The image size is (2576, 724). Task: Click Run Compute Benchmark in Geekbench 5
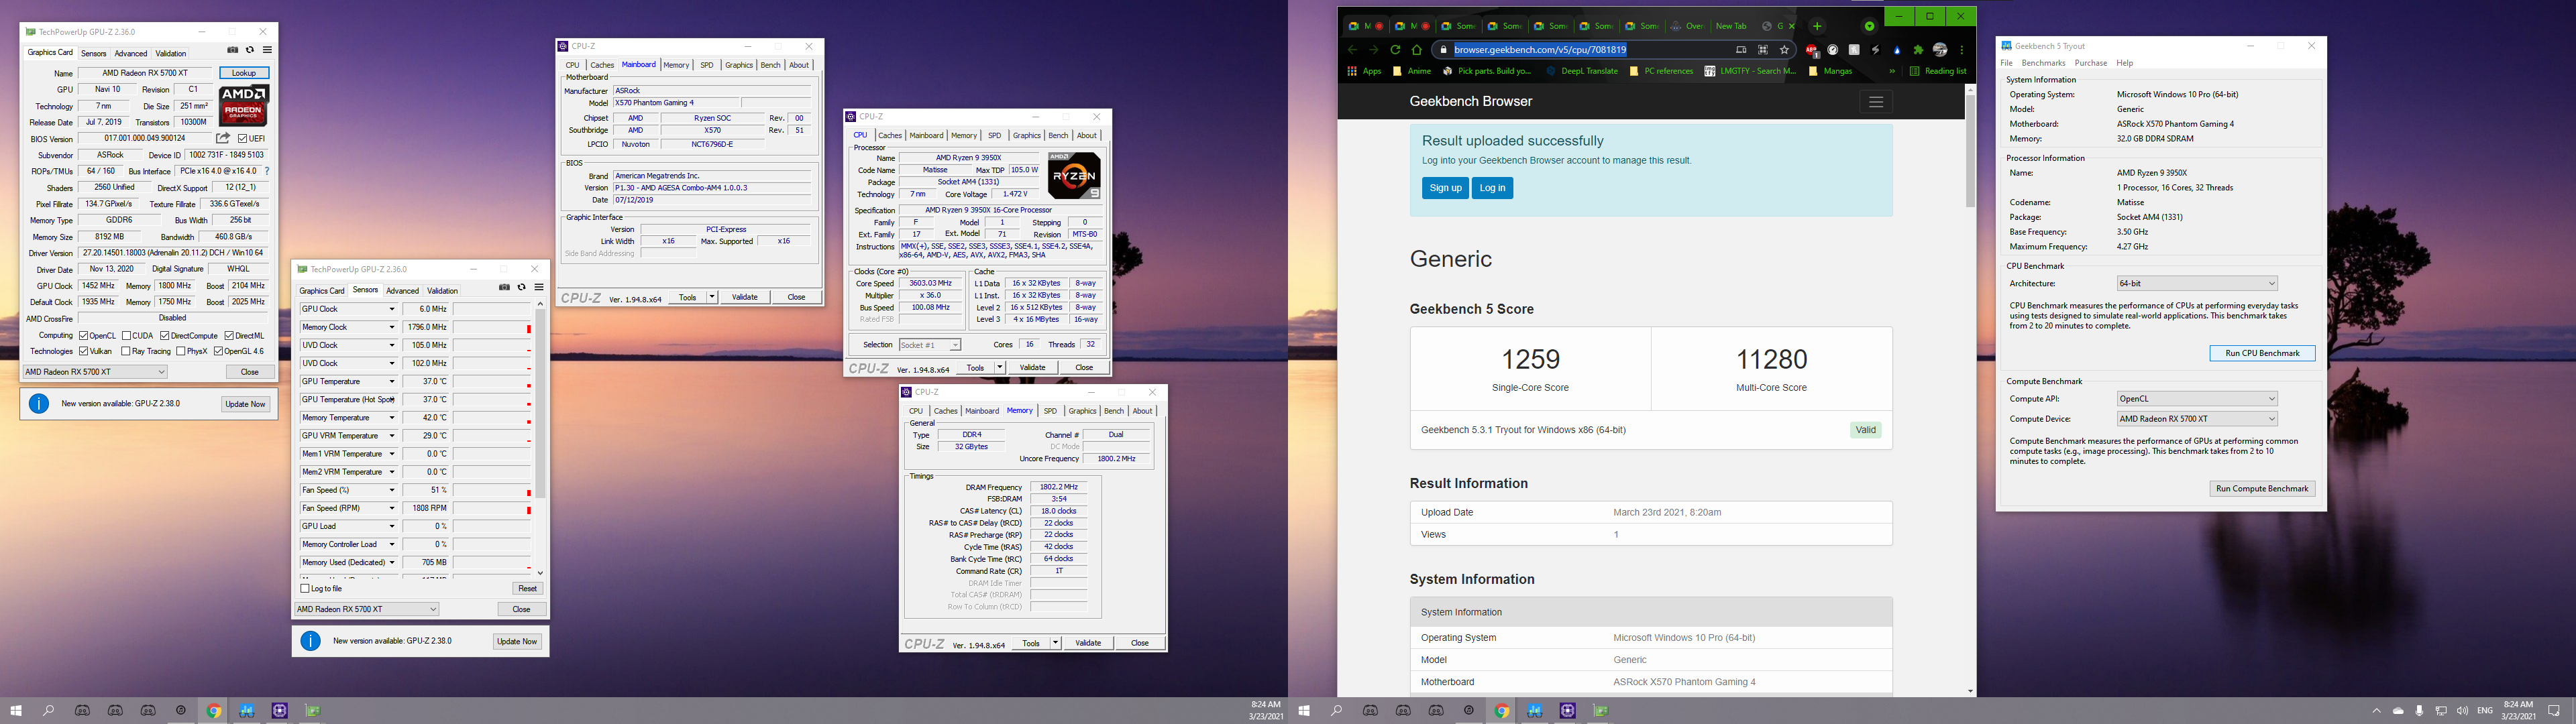2262,489
